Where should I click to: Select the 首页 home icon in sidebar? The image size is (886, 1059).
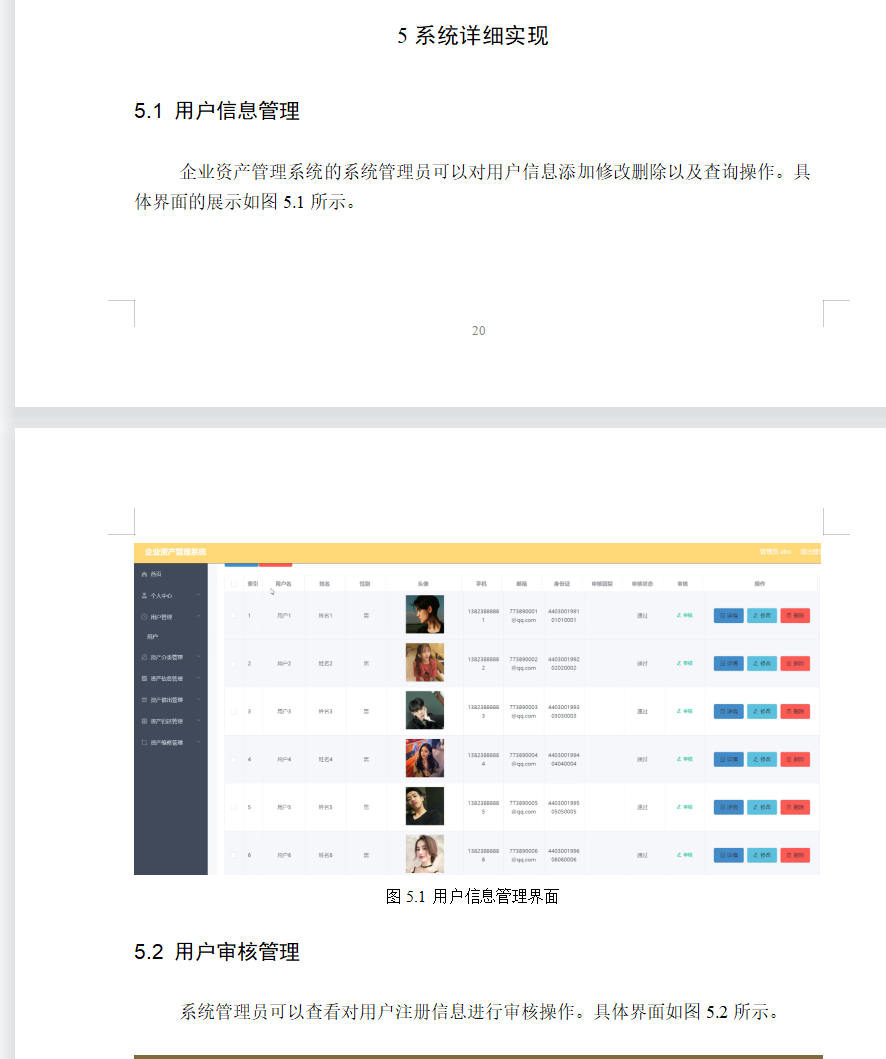[x=144, y=575]
